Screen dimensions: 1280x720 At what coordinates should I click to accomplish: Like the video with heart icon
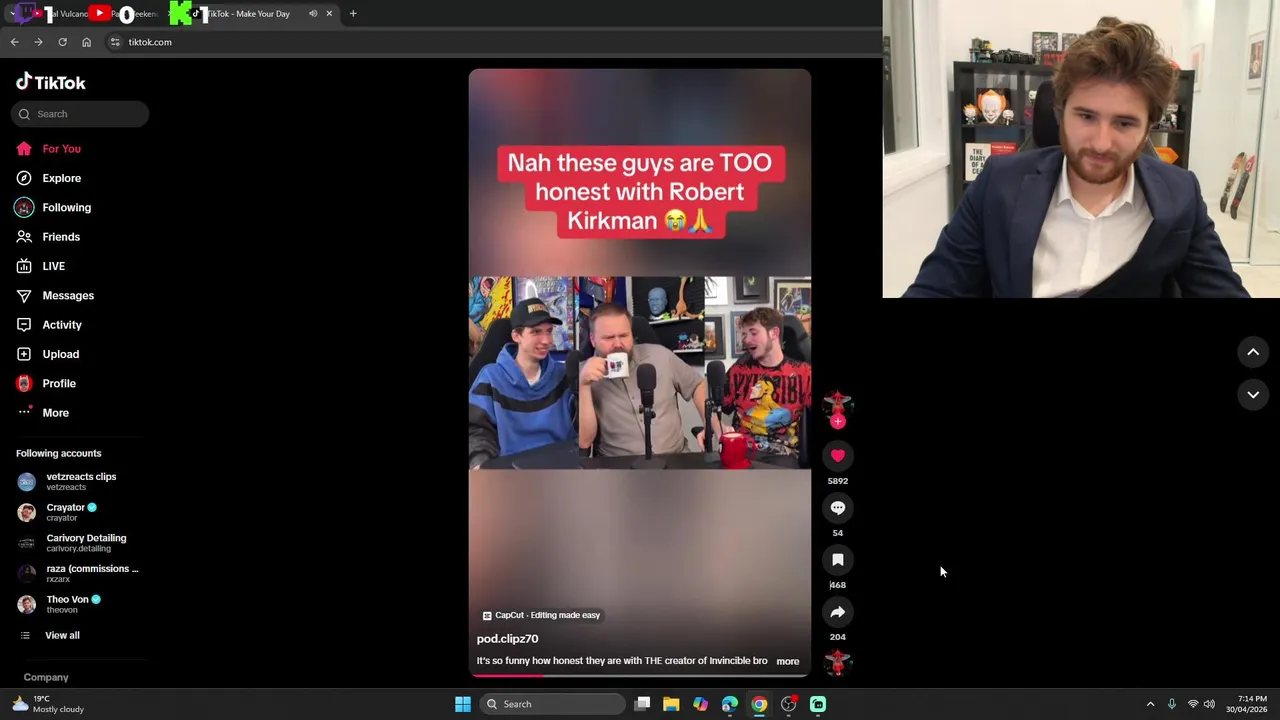tap(838, 456)
